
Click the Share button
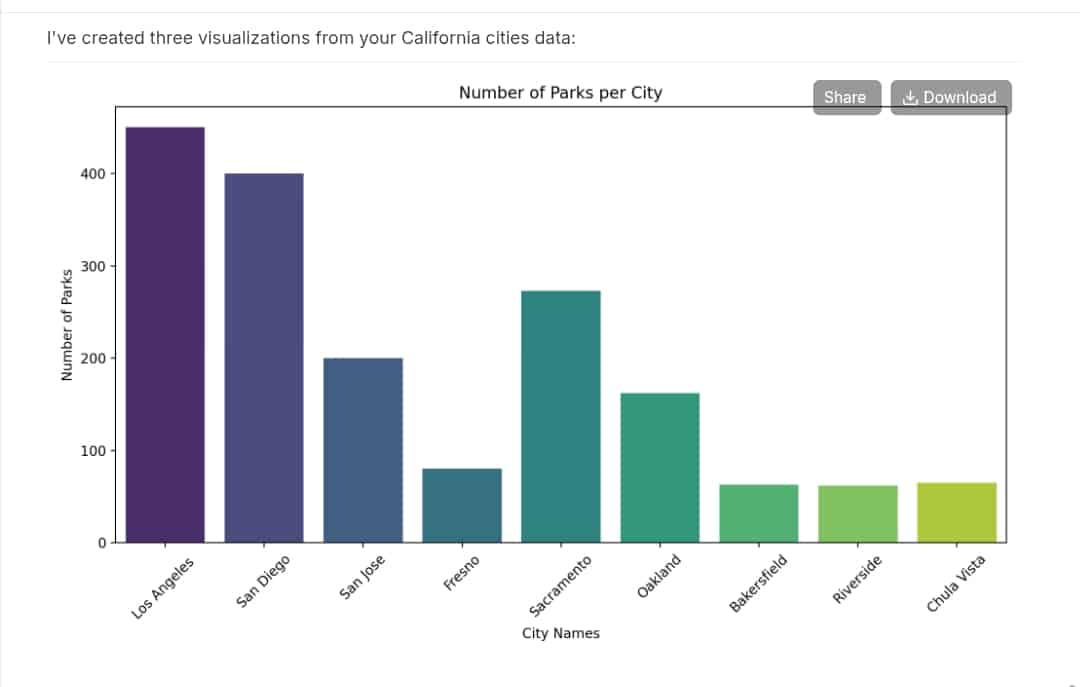coord(847,97)
